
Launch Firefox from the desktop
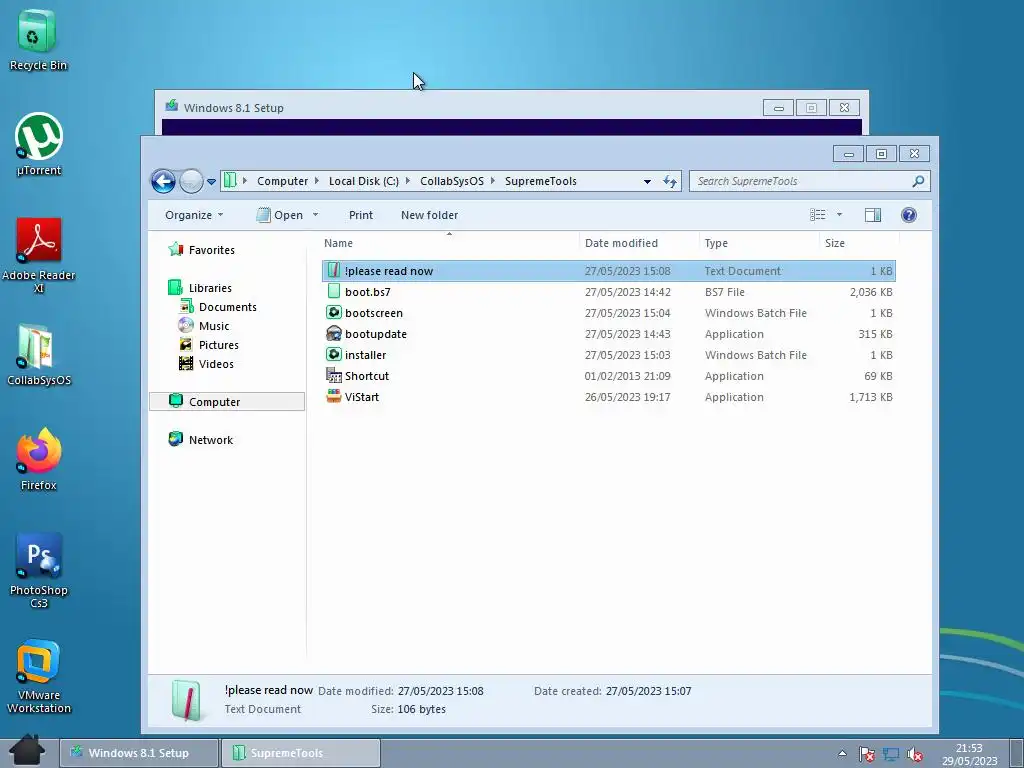pos(39,459)
